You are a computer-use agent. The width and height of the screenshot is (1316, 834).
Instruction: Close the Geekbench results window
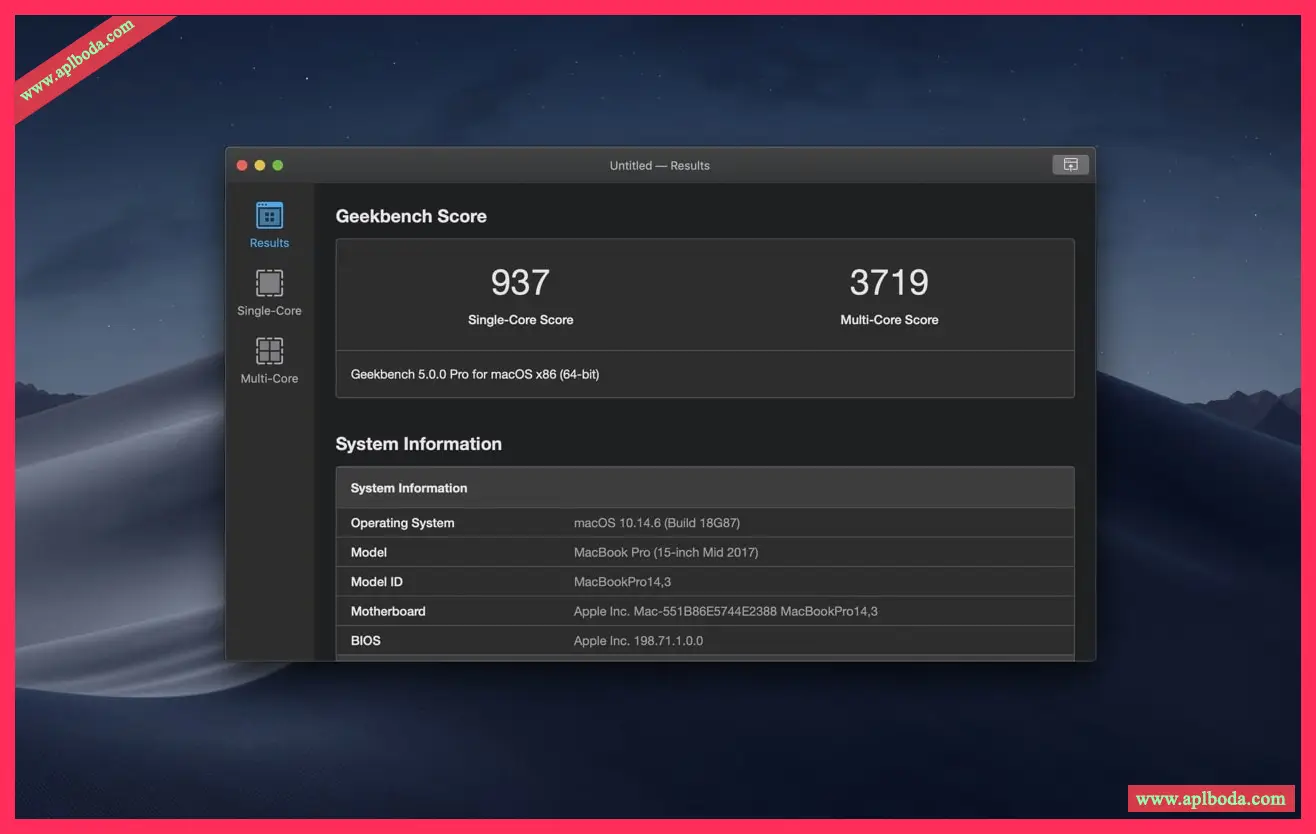tap(242, 165)
